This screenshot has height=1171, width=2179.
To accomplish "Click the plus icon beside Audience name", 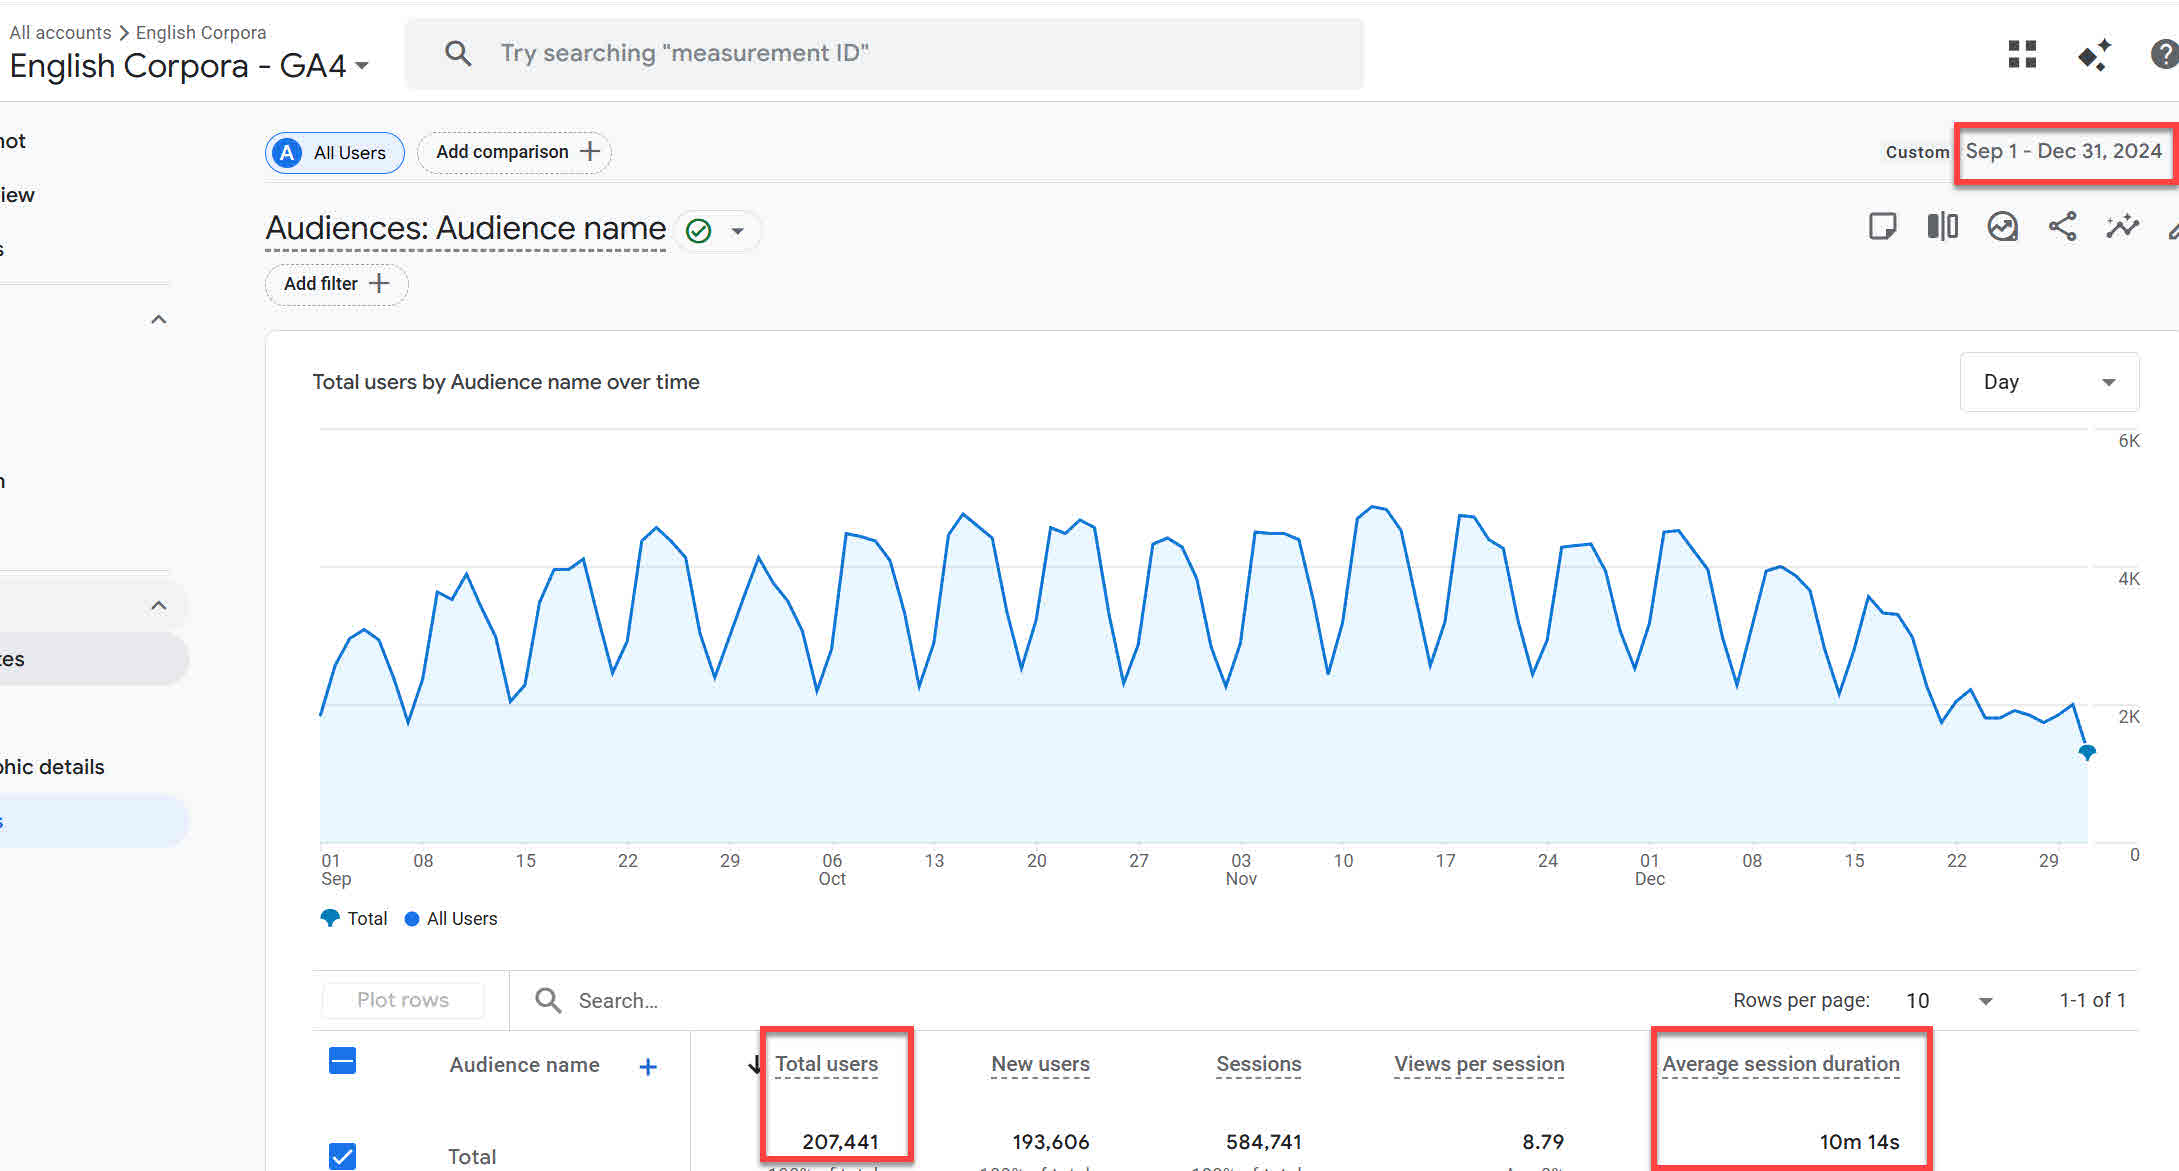I will coord(648,1067).
